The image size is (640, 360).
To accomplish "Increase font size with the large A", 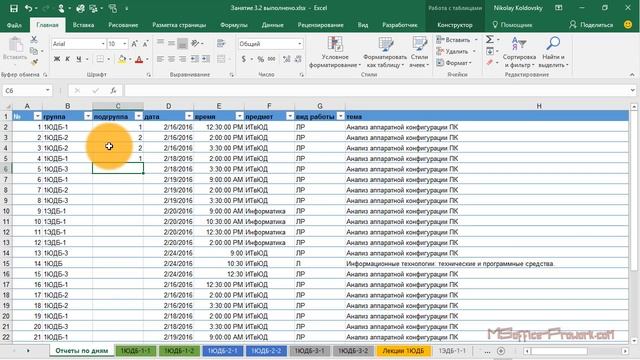I will [135, 44].
